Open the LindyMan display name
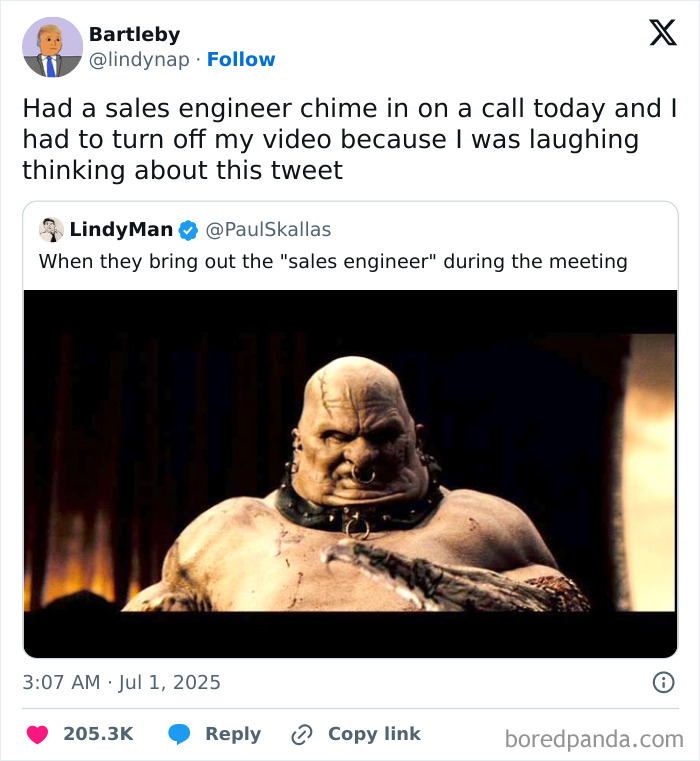This screenshot has height=761, width=700. click(x=121, y=230)
